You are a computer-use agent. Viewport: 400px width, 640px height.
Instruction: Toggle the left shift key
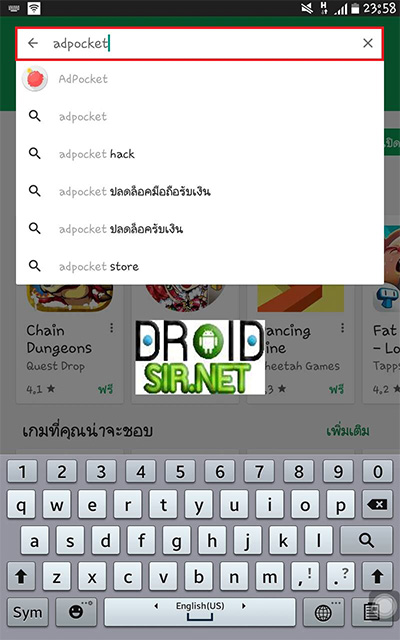[22, 576]
